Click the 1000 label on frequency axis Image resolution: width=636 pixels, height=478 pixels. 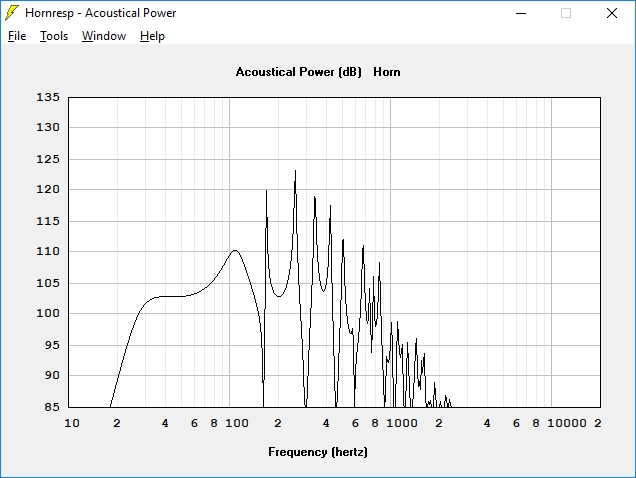tap(402, 423)
